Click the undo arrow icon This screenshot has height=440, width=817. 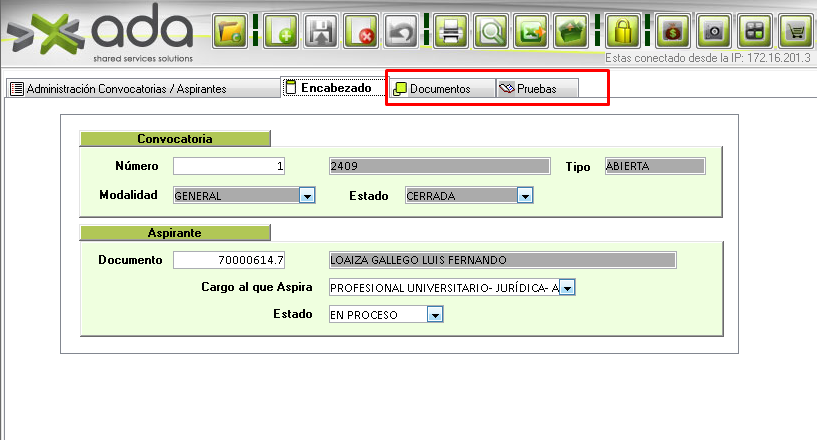(x=400, y=31)
